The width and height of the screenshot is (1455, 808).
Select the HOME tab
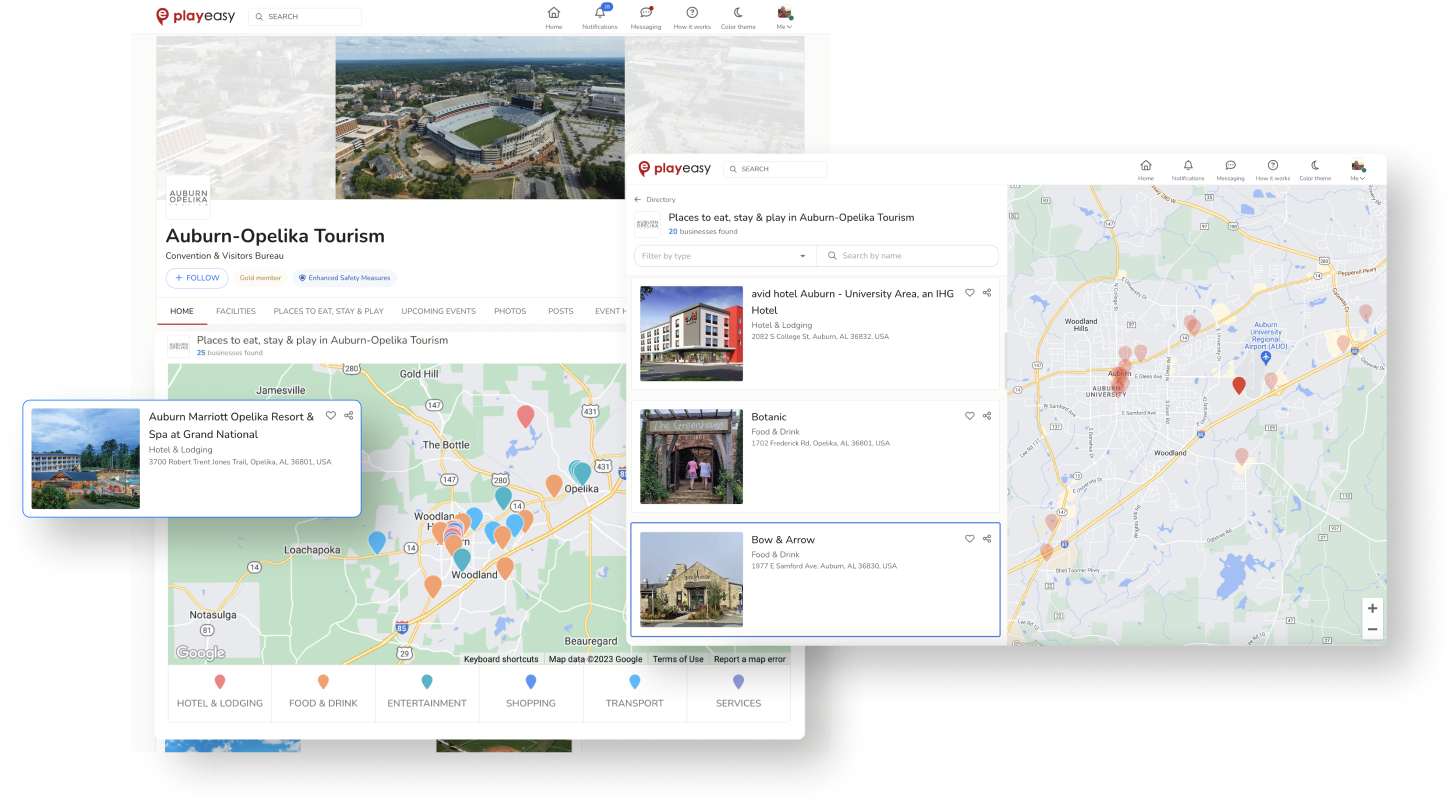(x=182, y=311)
